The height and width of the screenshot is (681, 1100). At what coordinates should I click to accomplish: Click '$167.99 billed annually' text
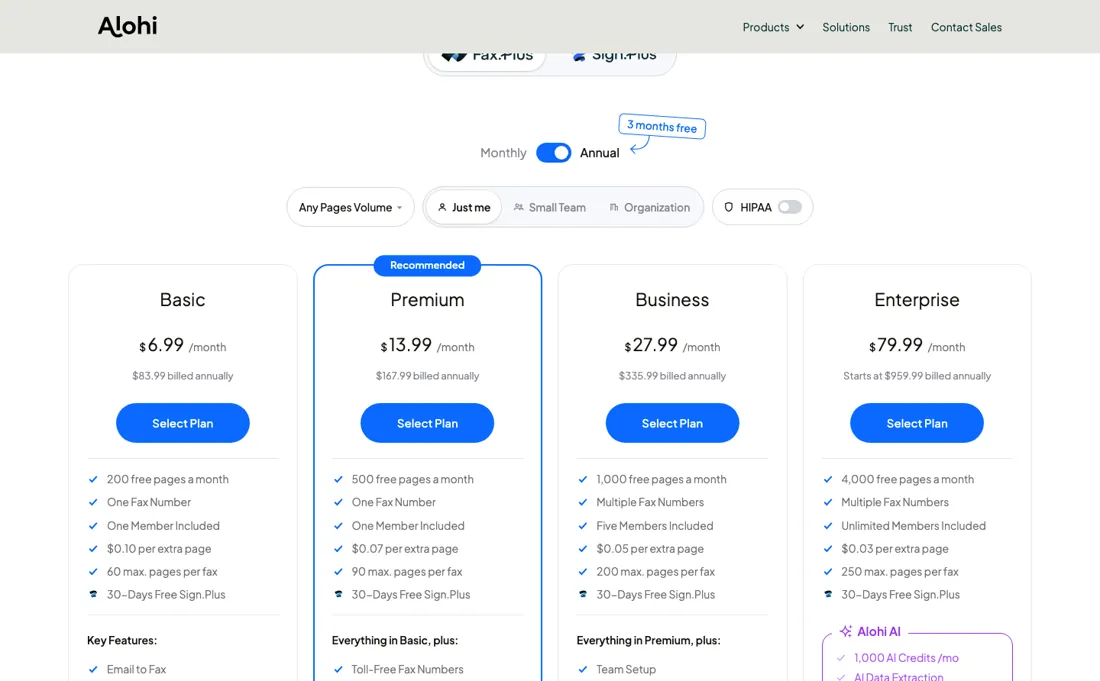tap(427, 376)
